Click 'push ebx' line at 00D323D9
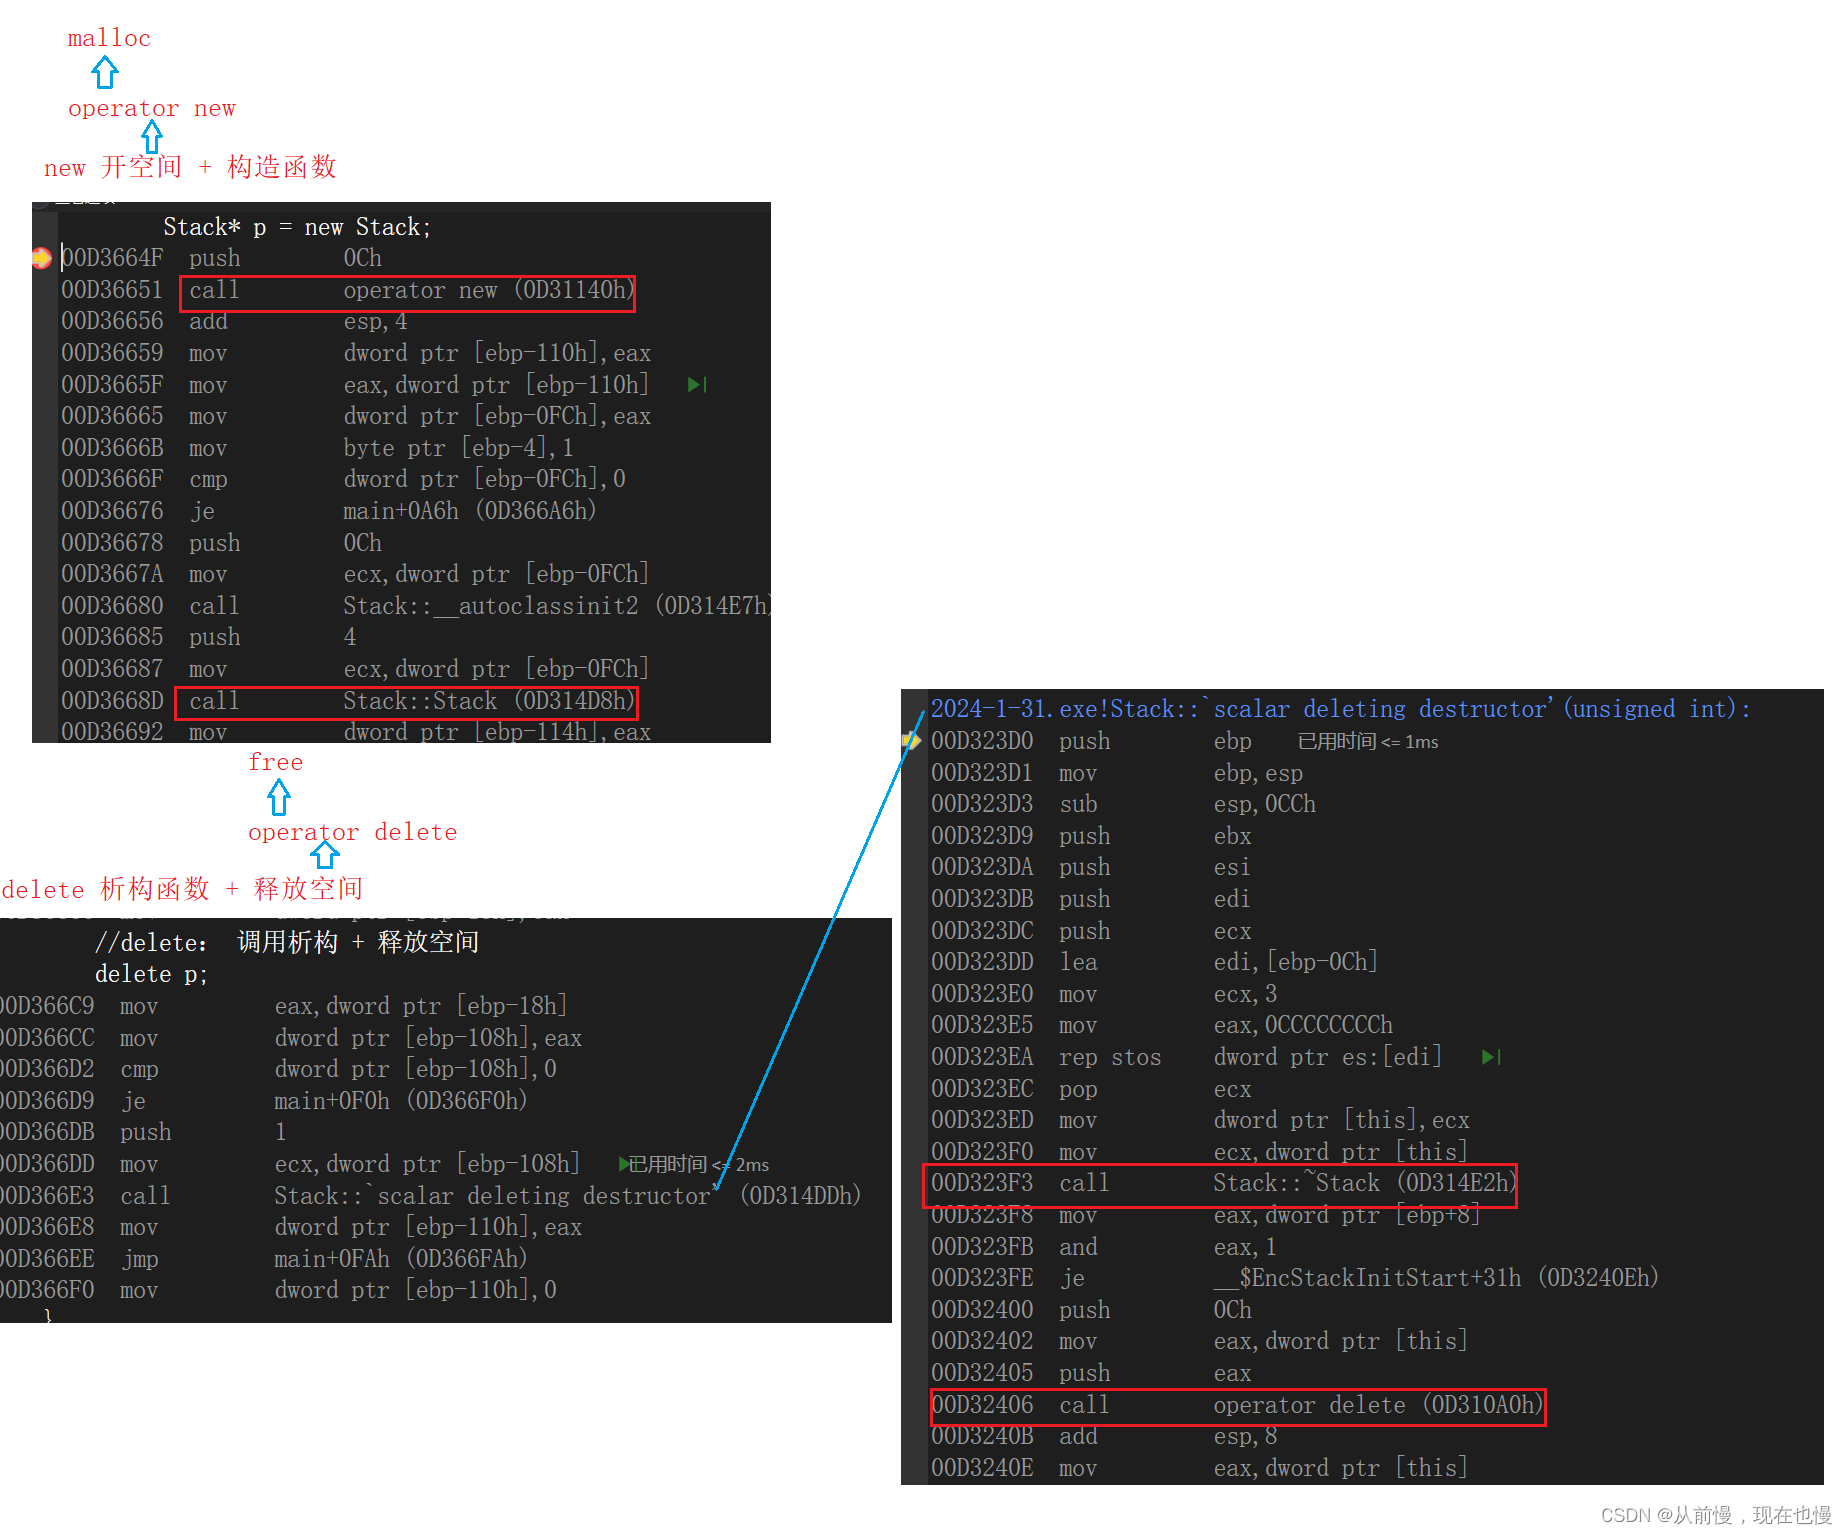This screenshot has width=1848, height=1534. (1091, 836)
